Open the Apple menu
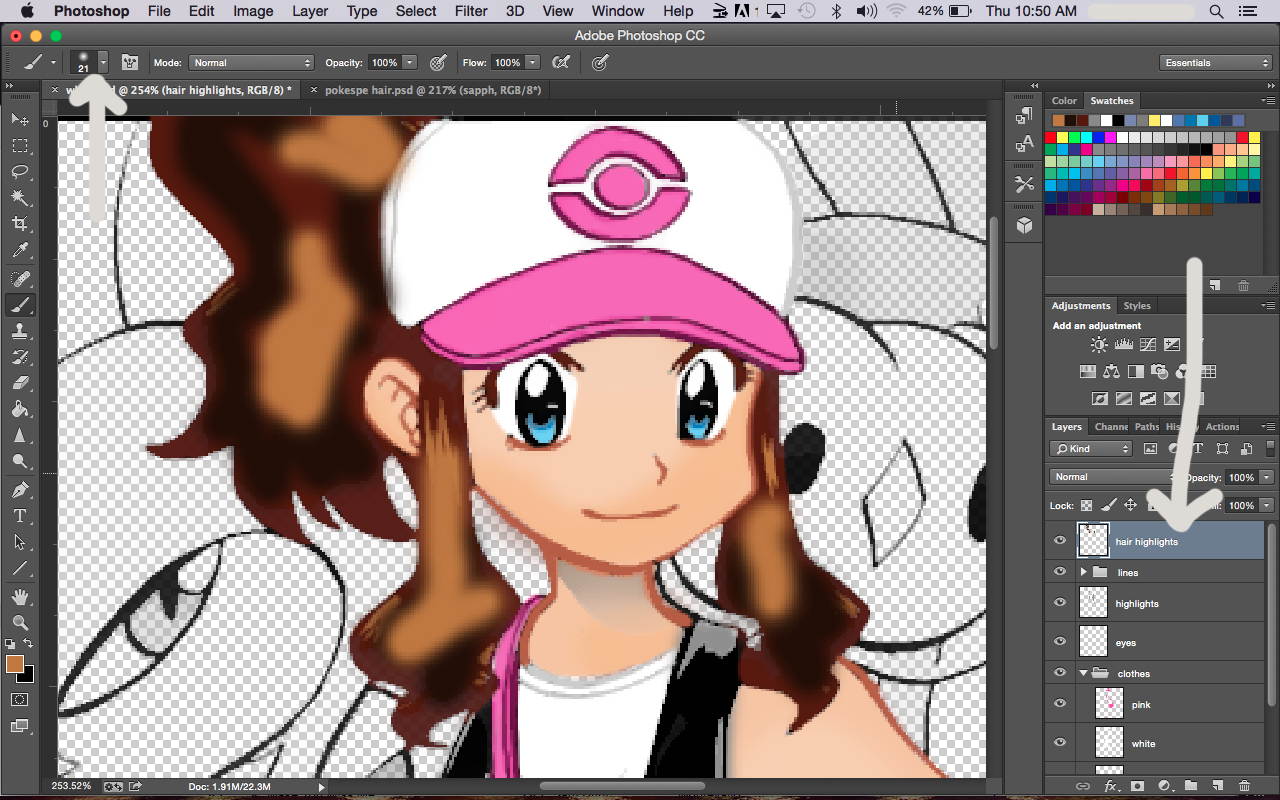The height and width of the screenshot is (800, 1280). [27, 11]
